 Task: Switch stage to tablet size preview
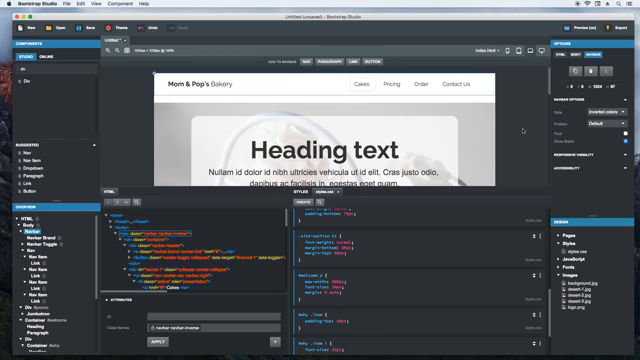coord(519,51)
